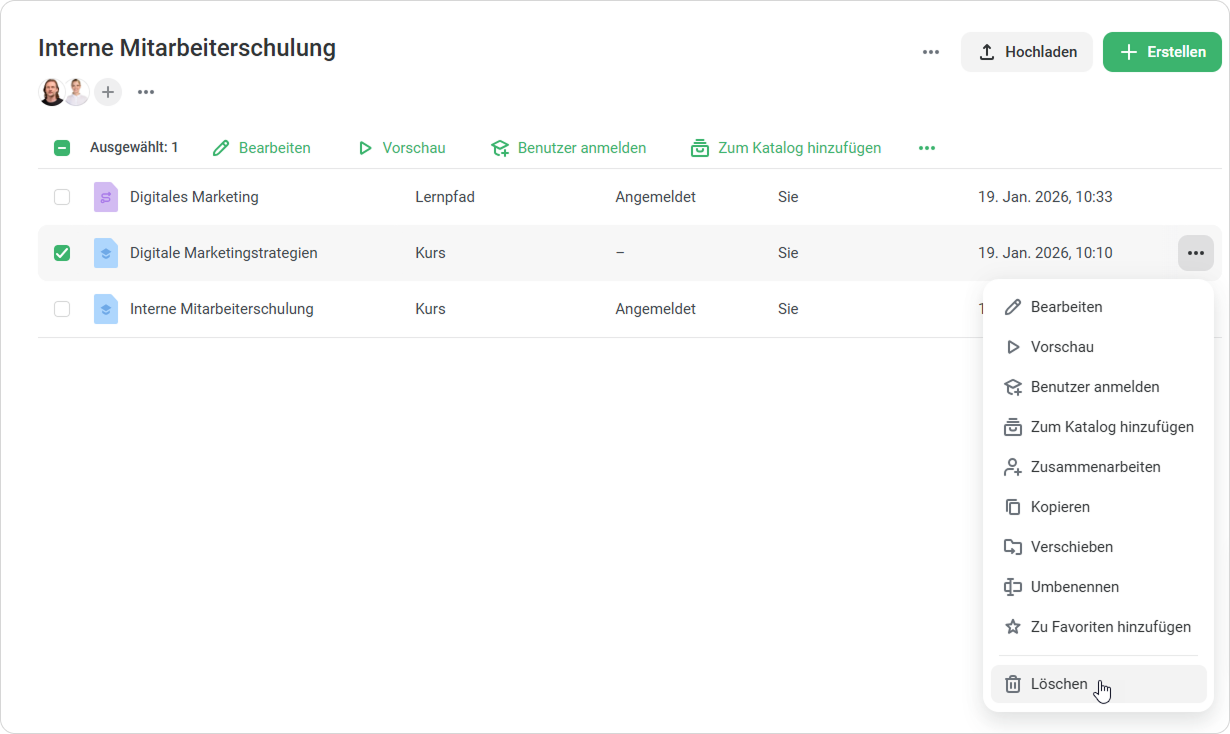Click the blue course icon for Interne Mitarbeiterschulung
Image resolution: width=1230 pixels, height=734 pixels.
coord(105,309)
